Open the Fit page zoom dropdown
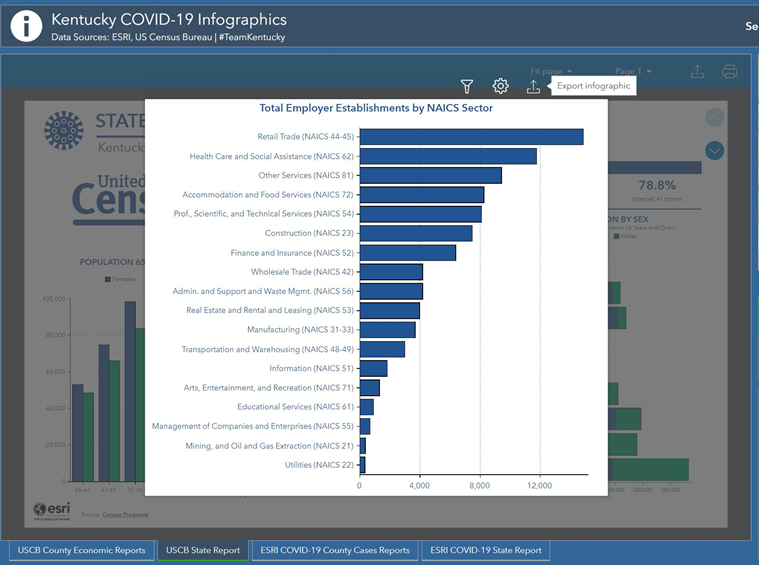Image resolution: width=759 pixels, height=565 pixels. pyautogui.click(x=551, y=72)
